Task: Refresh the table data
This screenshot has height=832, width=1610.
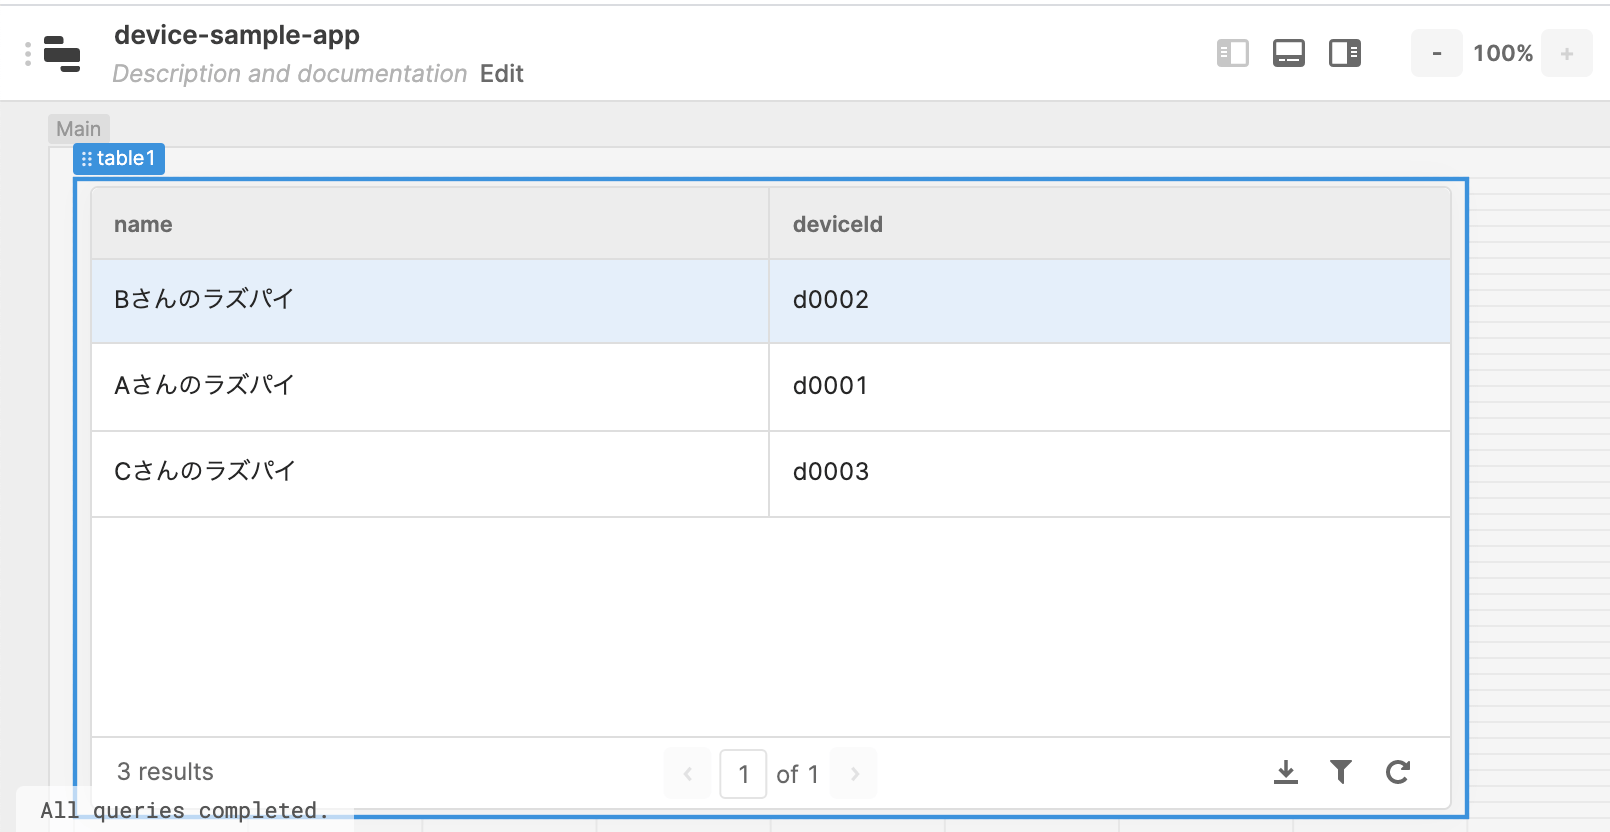Action: click(1398, 772)
